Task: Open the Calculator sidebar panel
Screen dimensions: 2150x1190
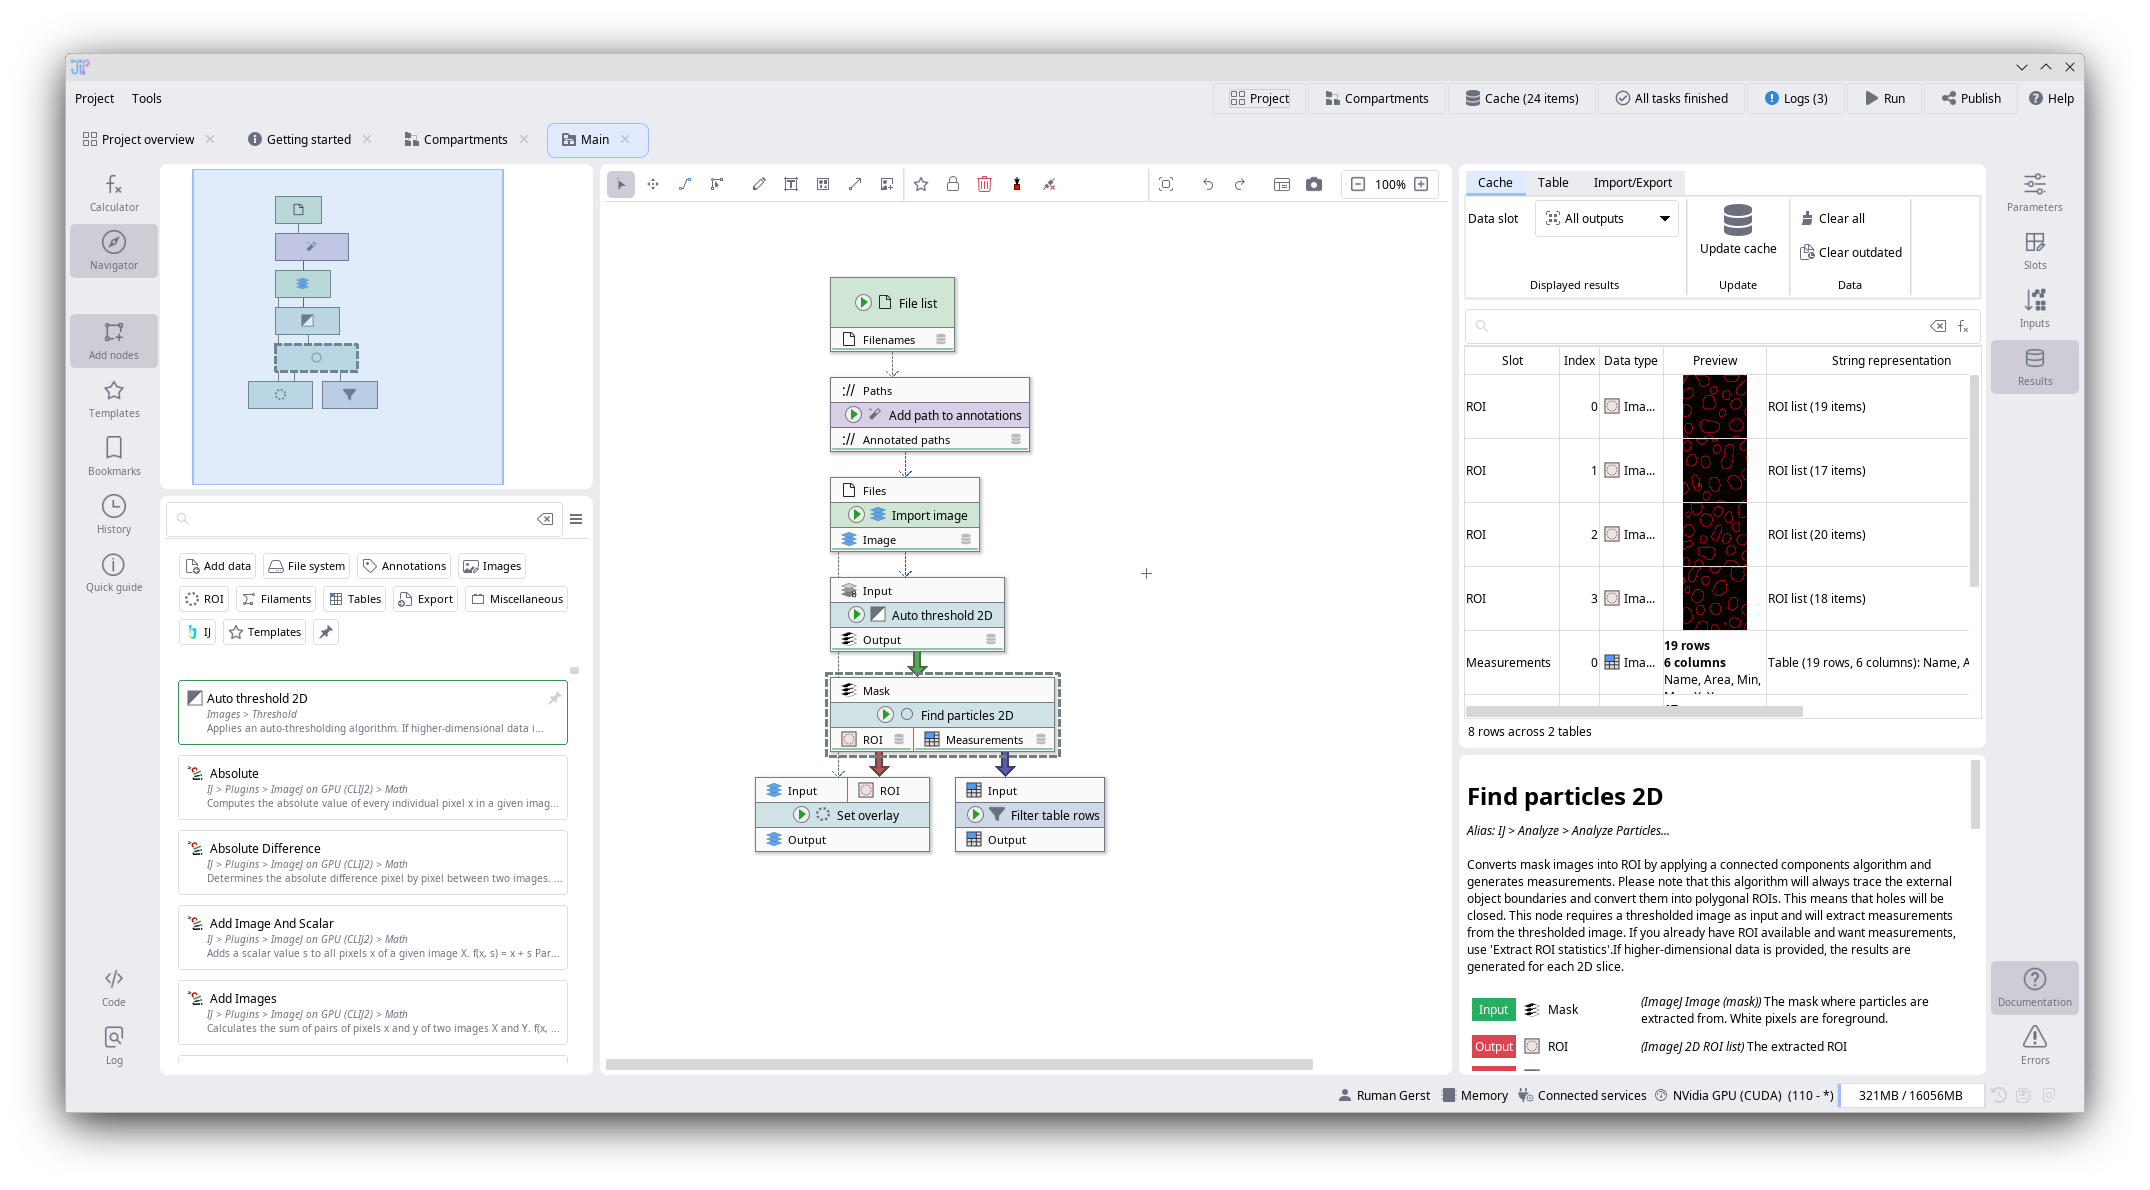Action: pos(114,192)
